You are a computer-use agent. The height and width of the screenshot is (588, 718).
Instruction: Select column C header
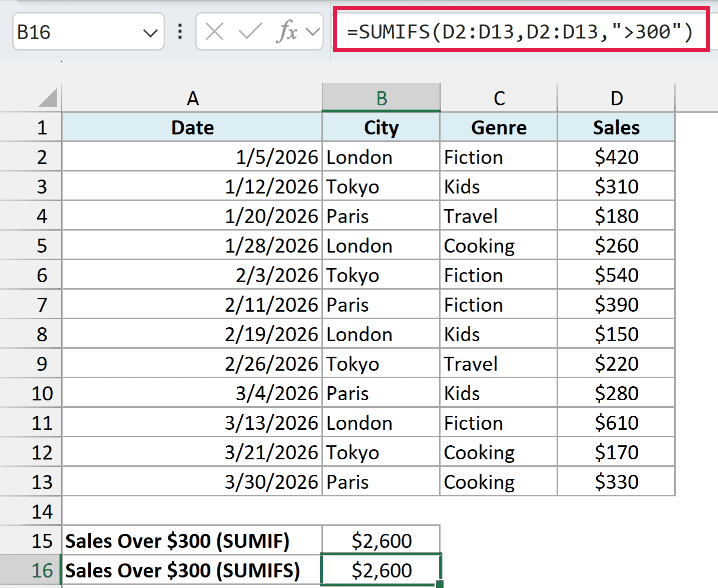point(499,98)
